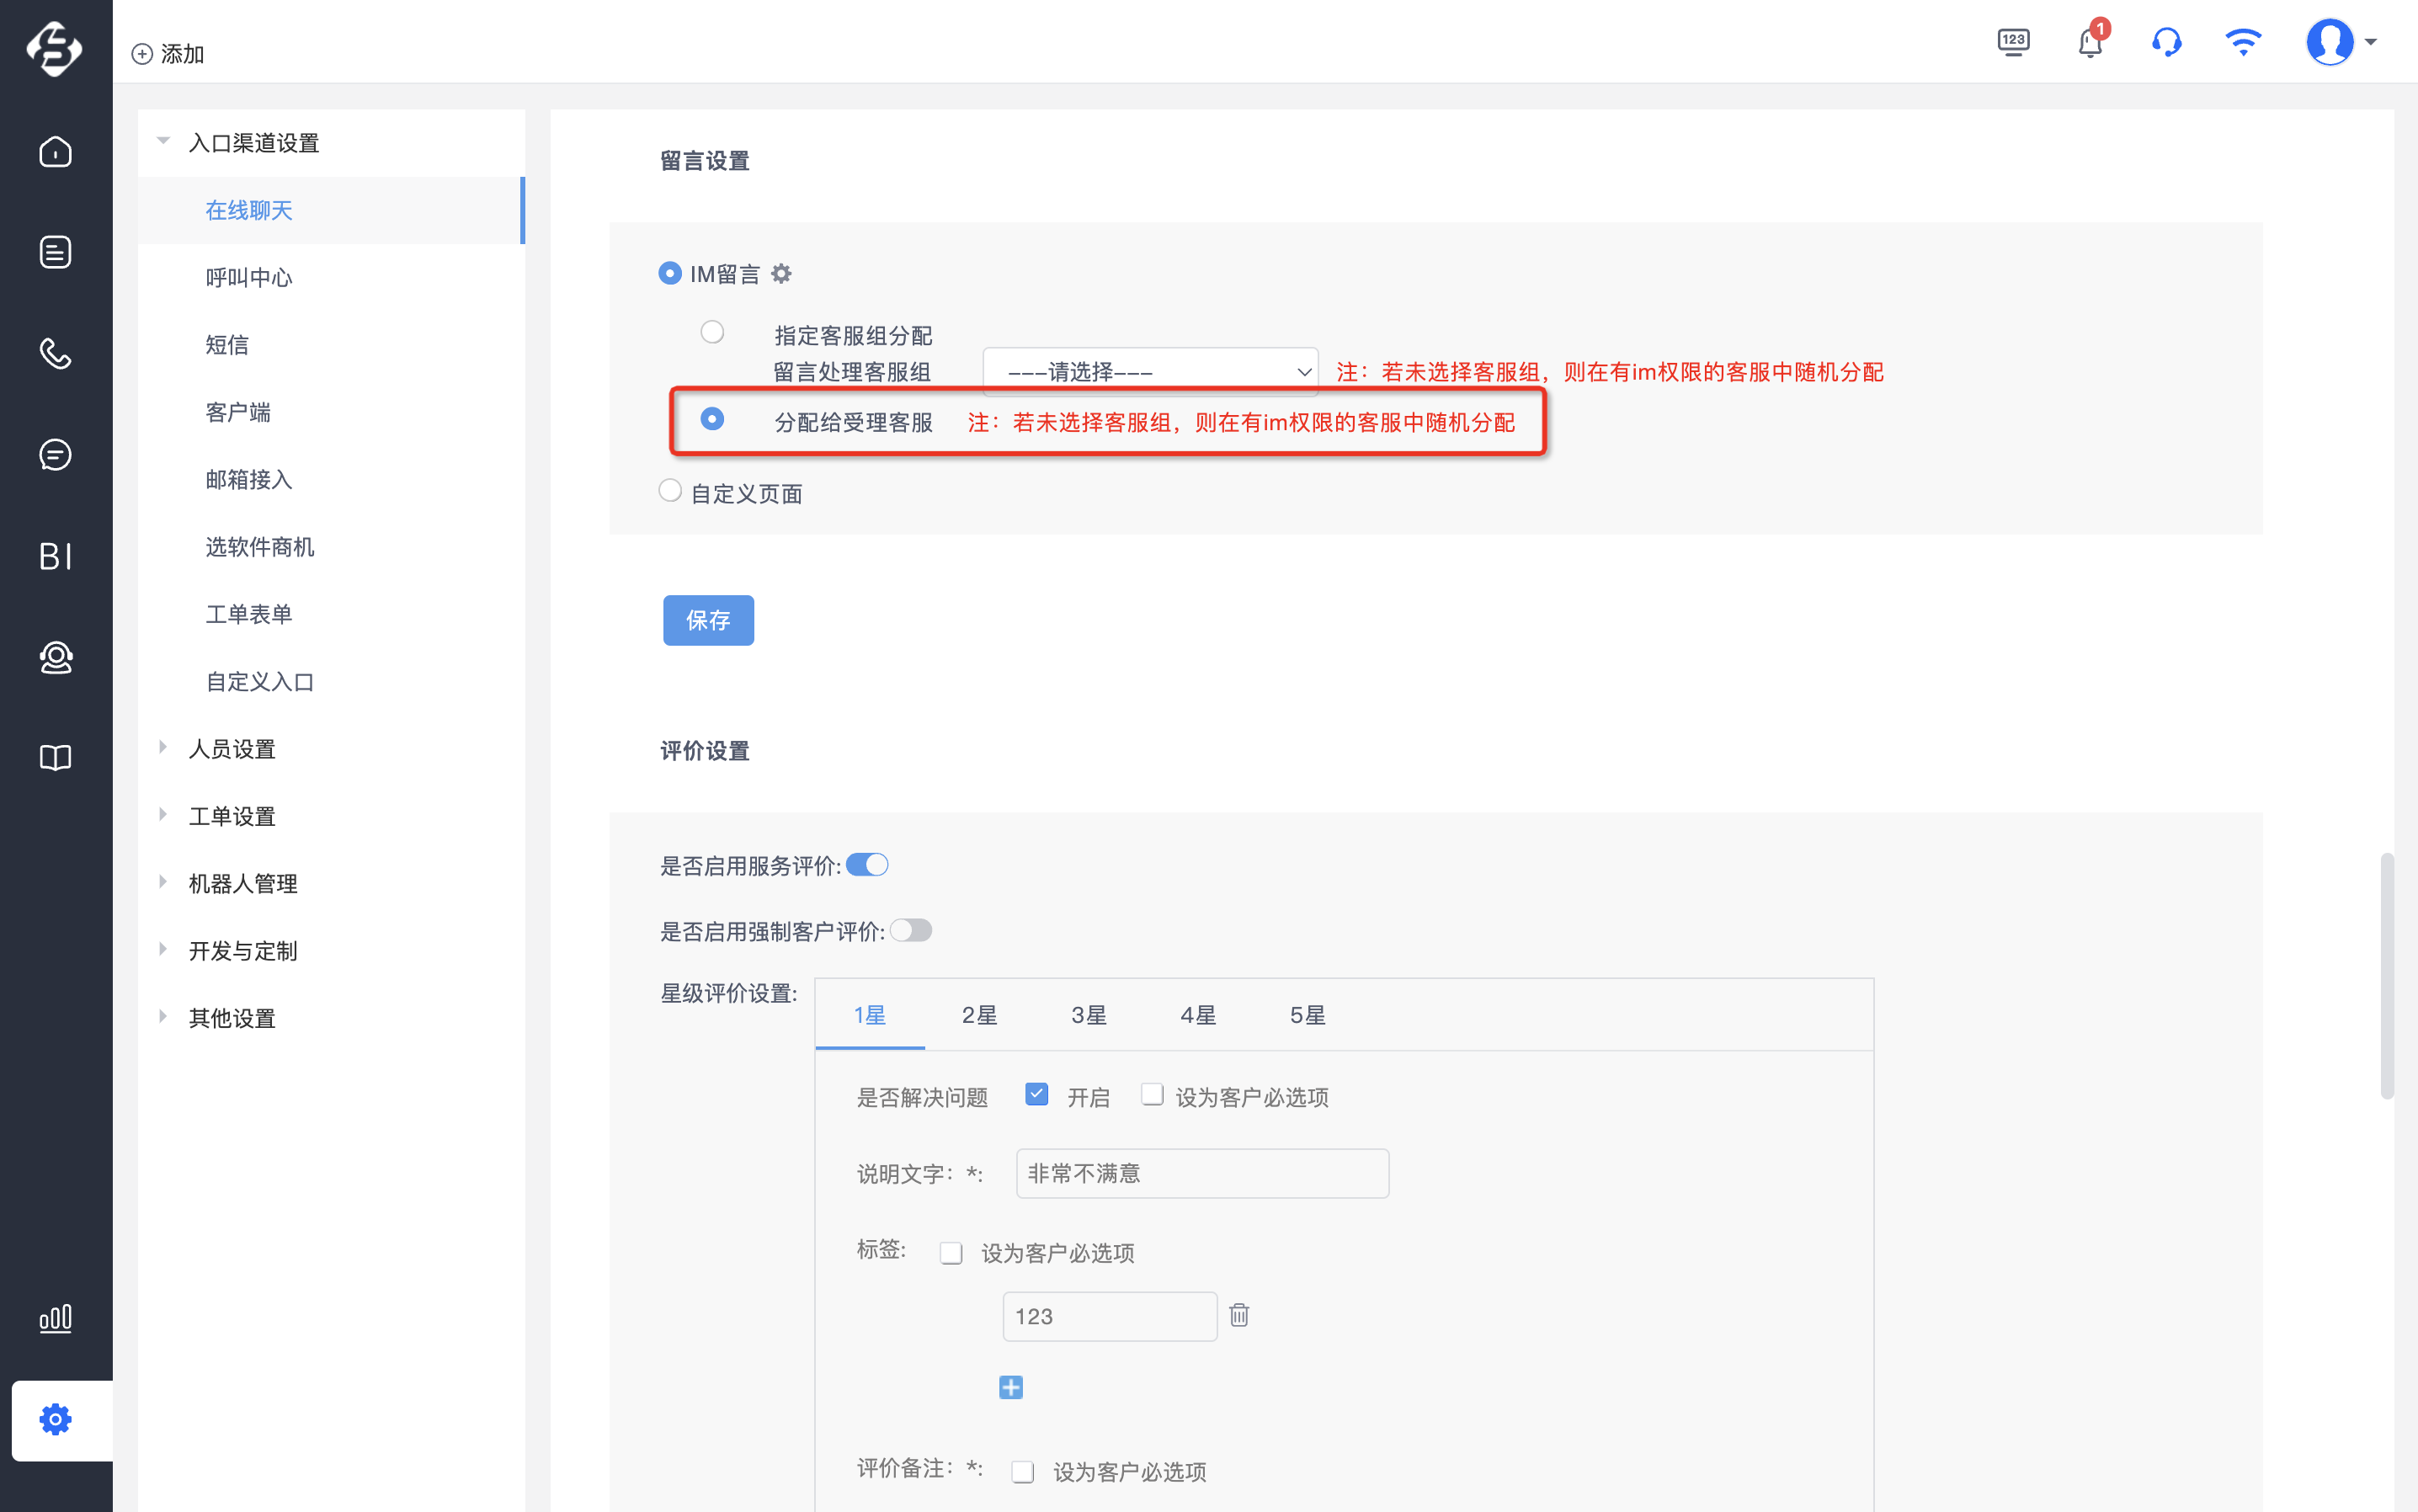Click the headset support icon

click(2166, 42)
